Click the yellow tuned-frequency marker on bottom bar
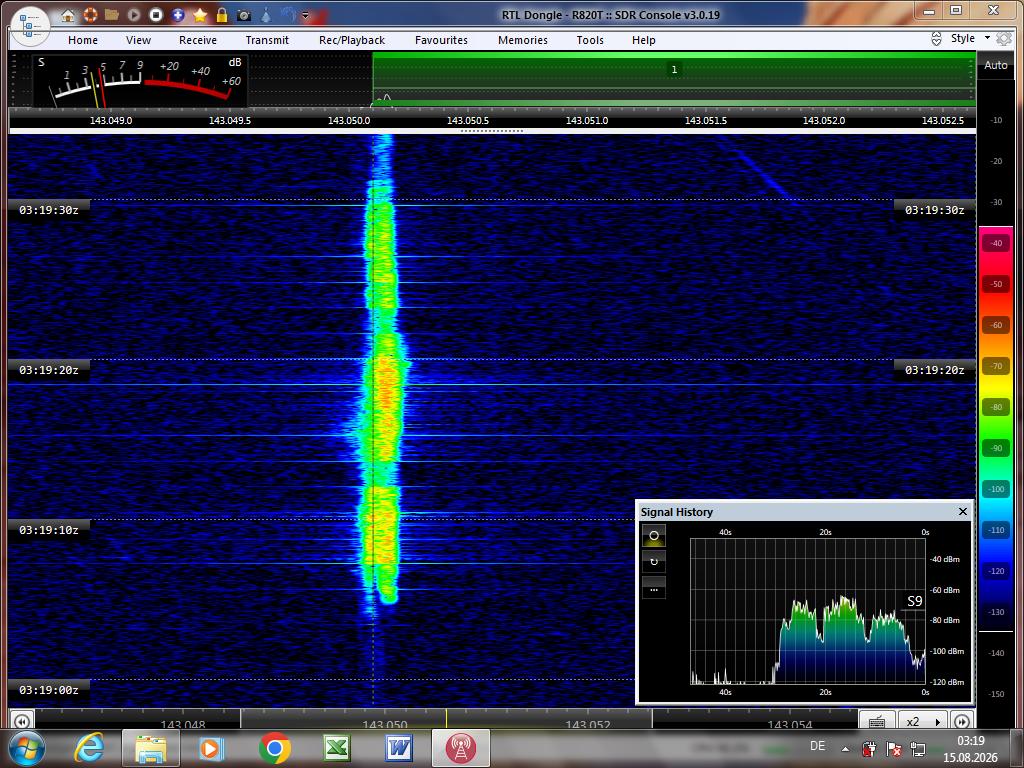The height and width of the screenshot is (768, 1024). tap(447, 718)
